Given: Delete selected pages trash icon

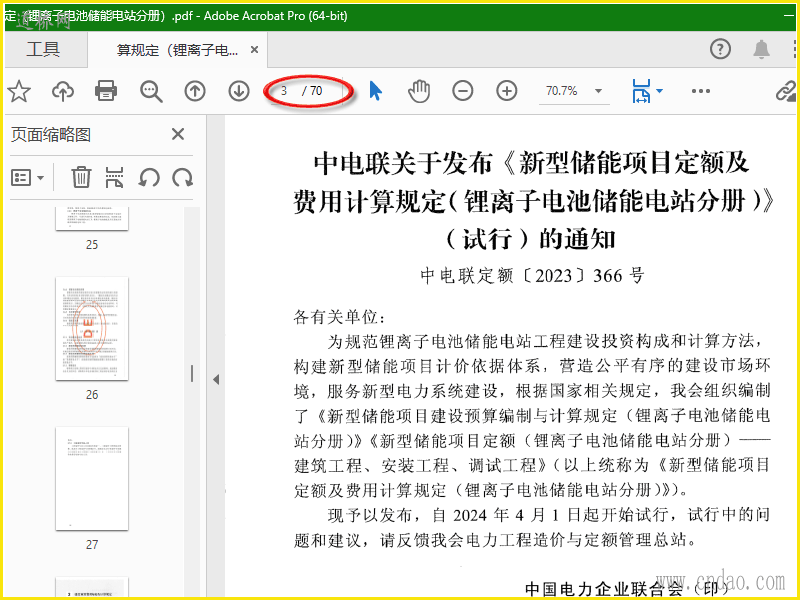Looking at the screenshot, I should pos(81,178).
